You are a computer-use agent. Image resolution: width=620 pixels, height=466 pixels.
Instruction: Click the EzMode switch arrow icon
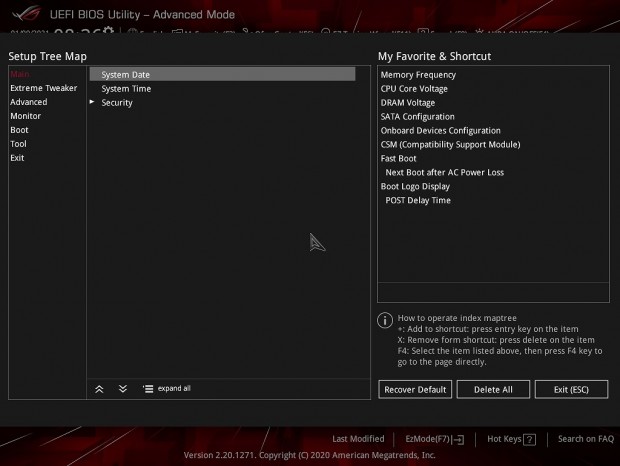(459, 439)
